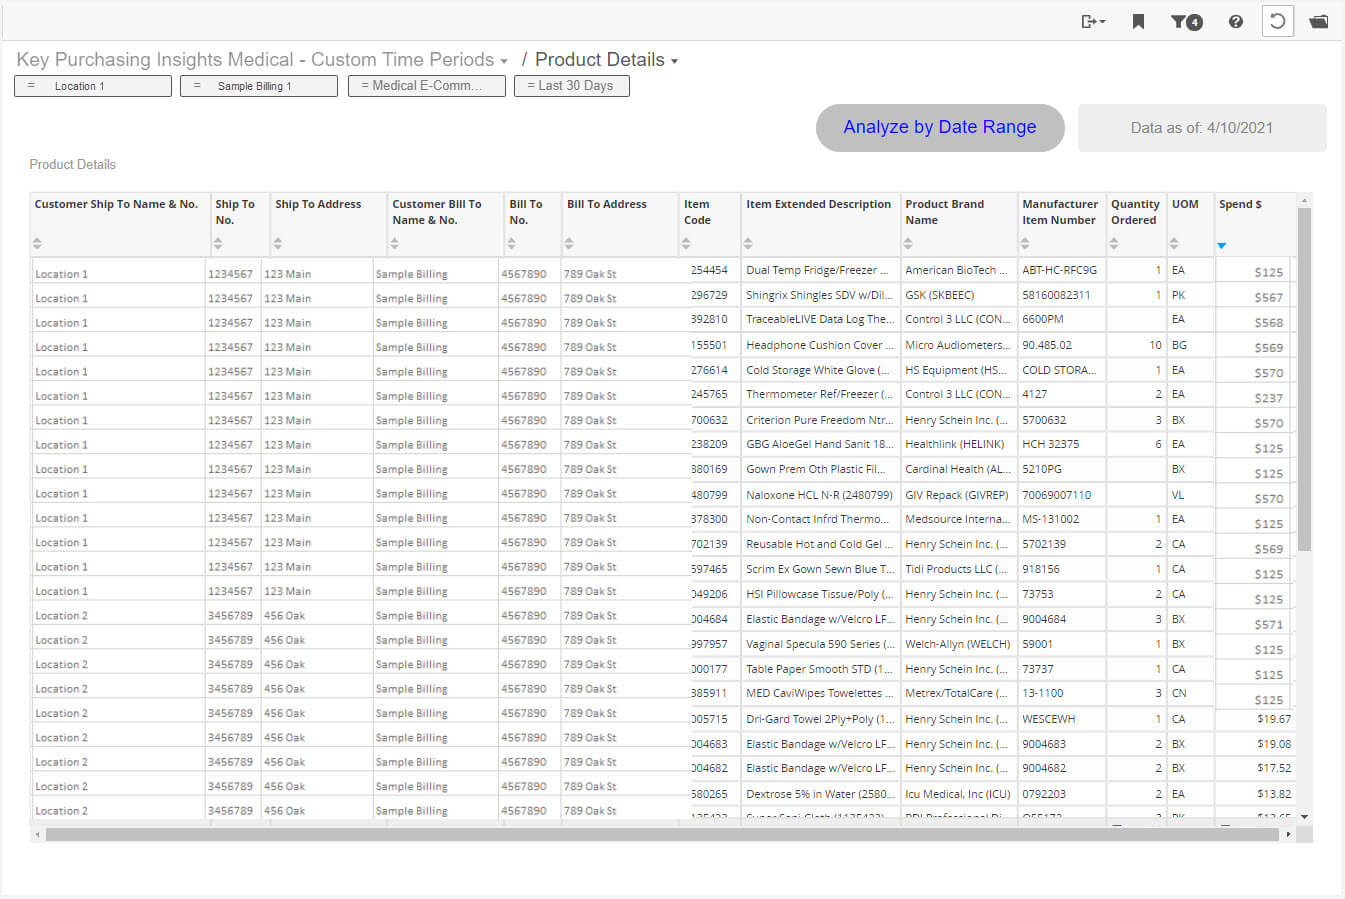The width and height of the screenshot is (1345, 899).
Task: Click the help question mark icon
Action: pos(1236,21)
